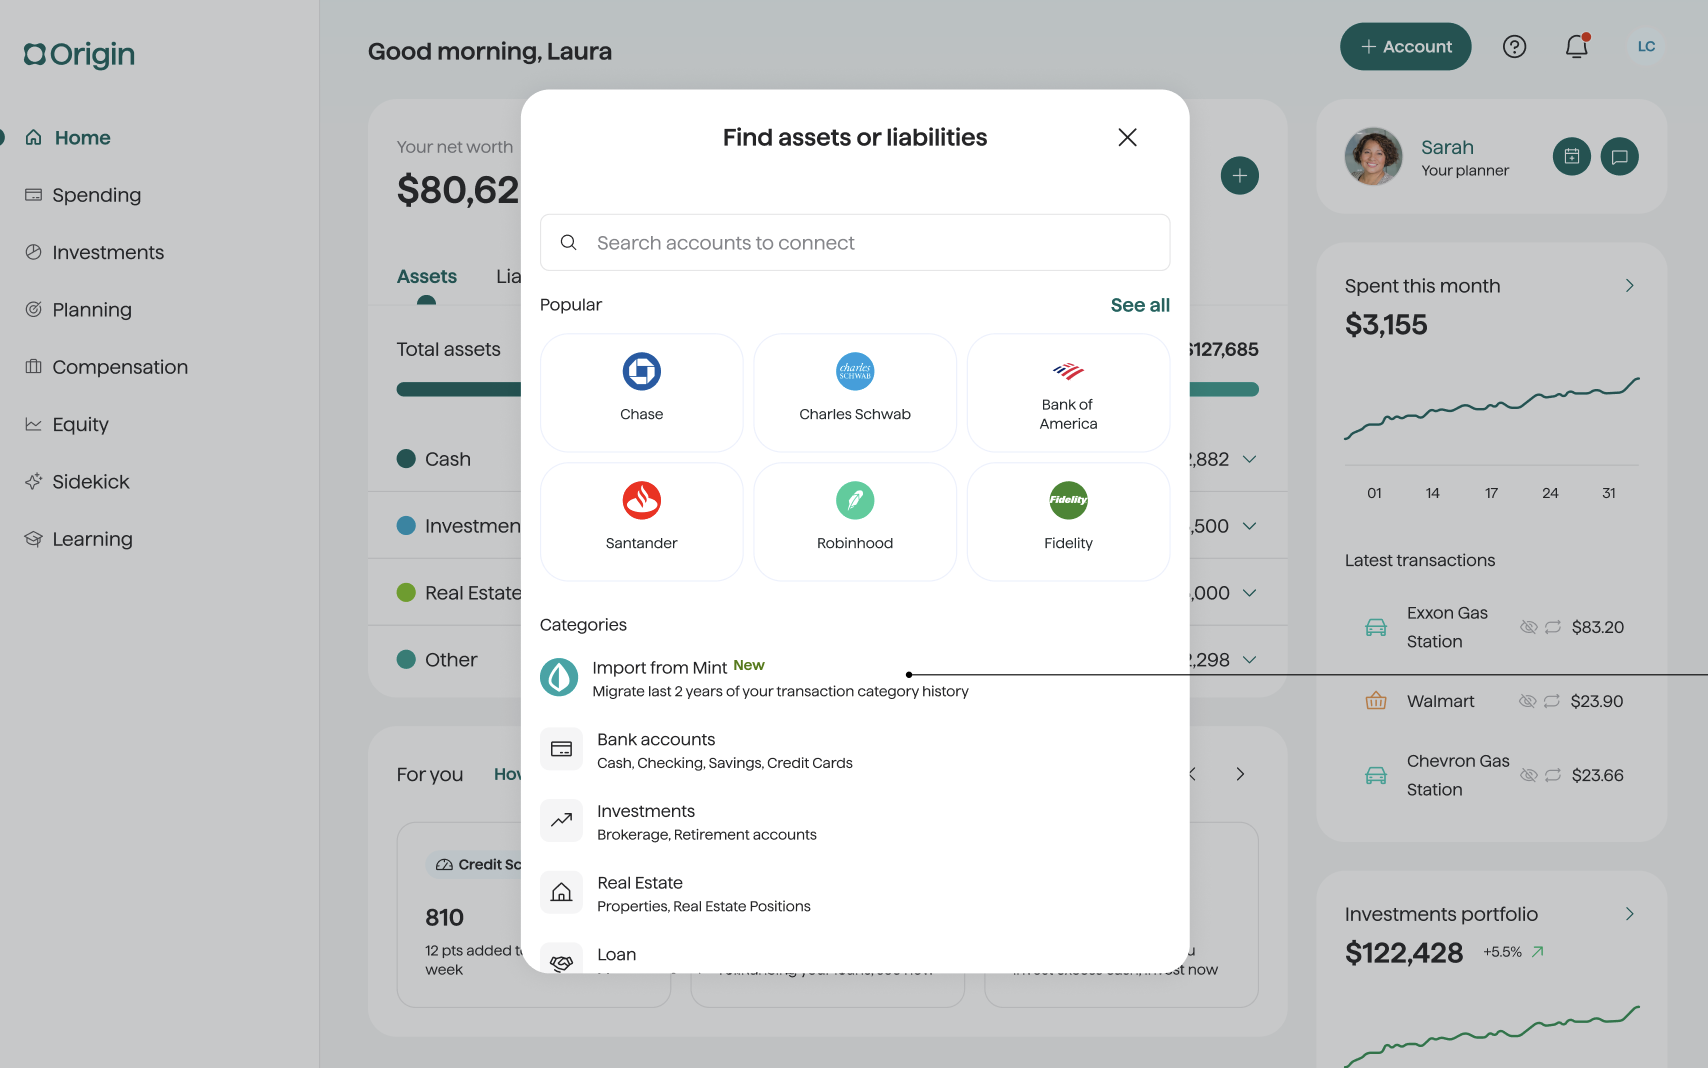The height and width of the screenshot is (1068, 1708).
Task: Click the calendar icon beside Sarah
Action: (x=1572, y=157)
